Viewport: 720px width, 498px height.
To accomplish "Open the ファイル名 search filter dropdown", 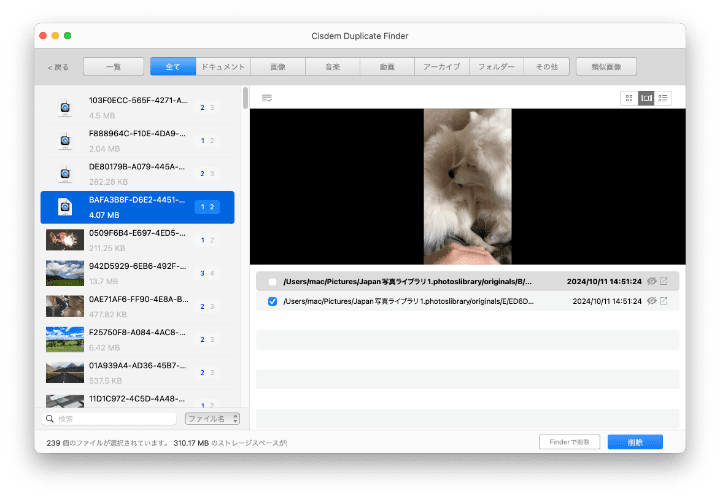I will 212,419.
